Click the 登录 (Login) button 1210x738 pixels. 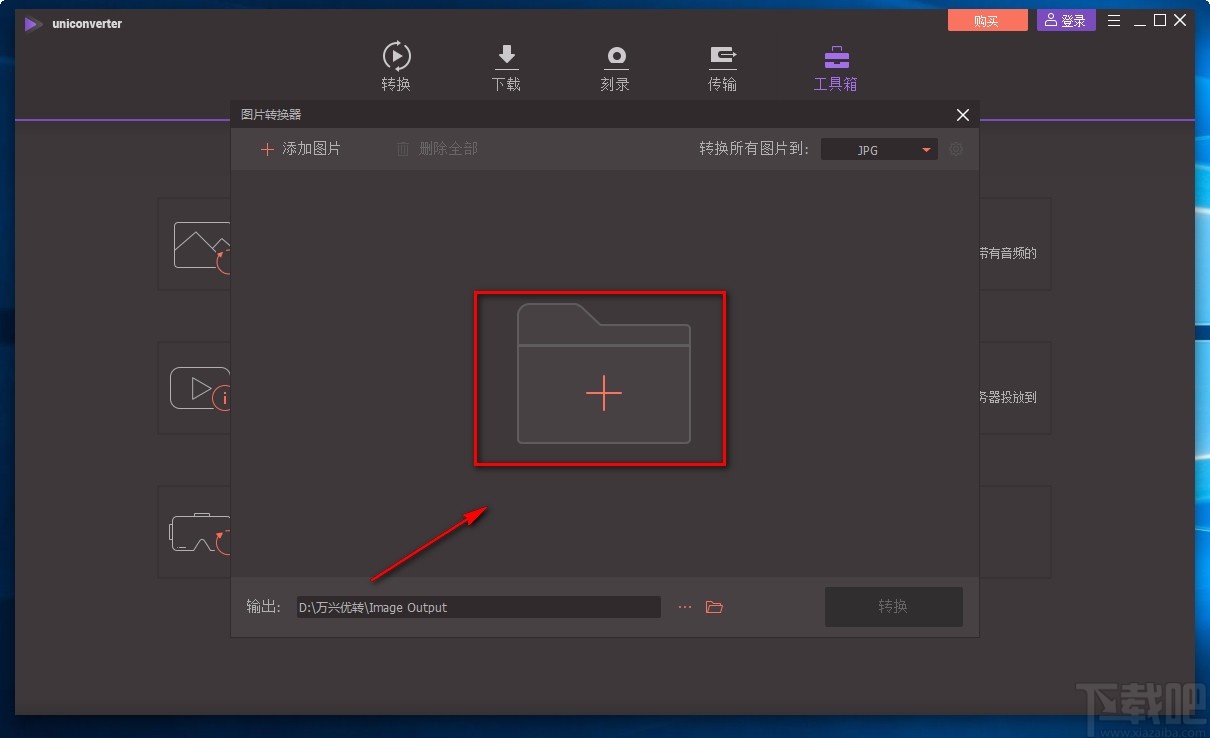[1065, 19]
